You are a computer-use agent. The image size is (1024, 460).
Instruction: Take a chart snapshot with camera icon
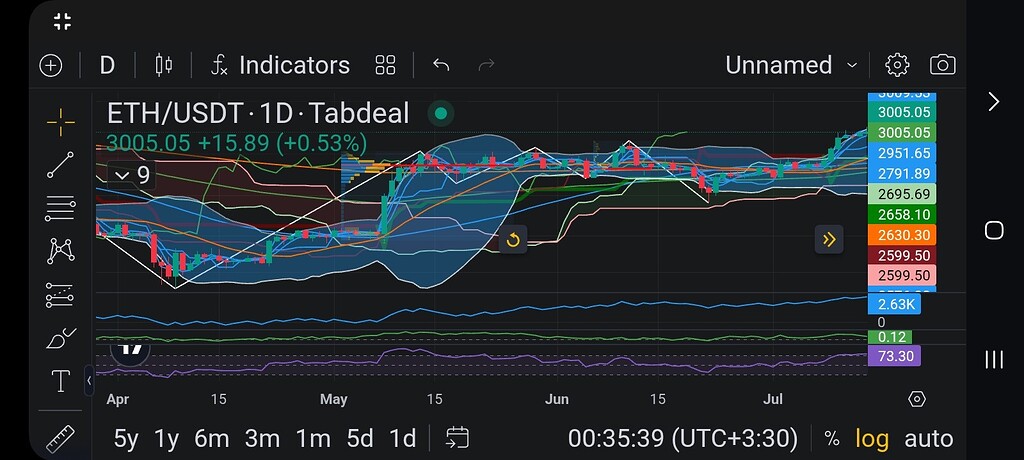[942, 65]
